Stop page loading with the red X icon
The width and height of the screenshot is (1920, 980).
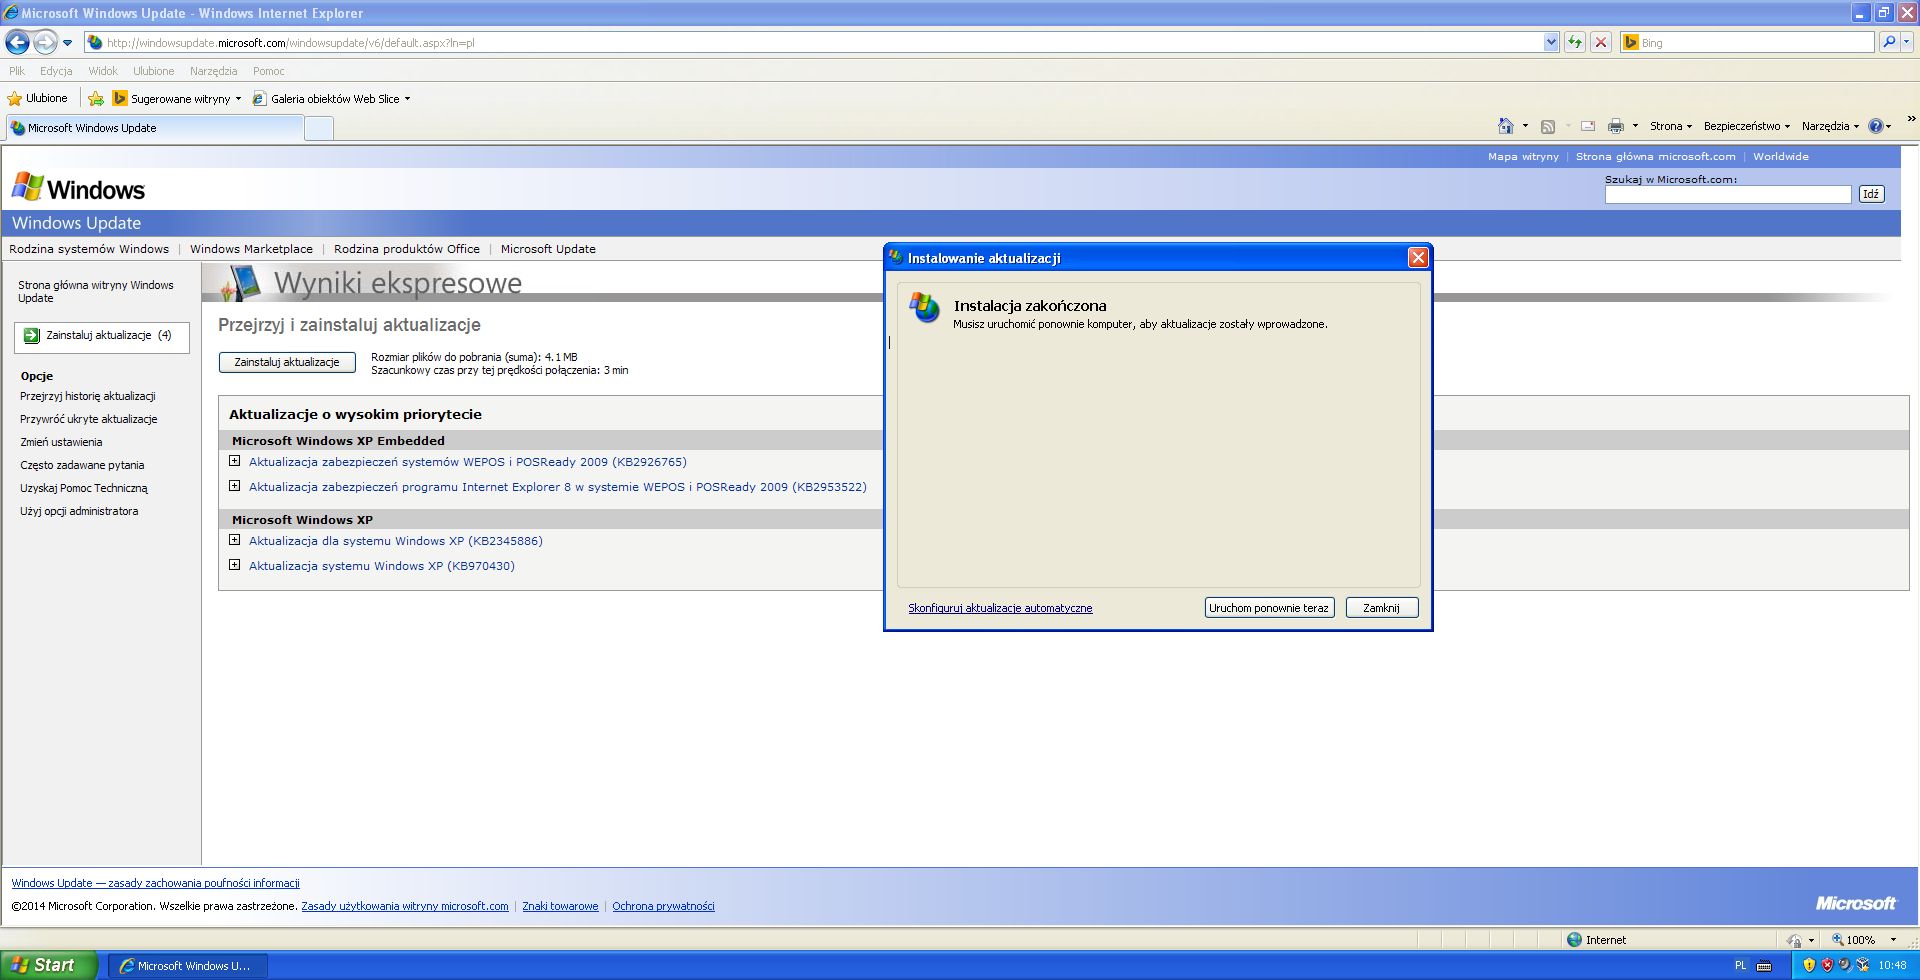click(x=1601, y=42)
